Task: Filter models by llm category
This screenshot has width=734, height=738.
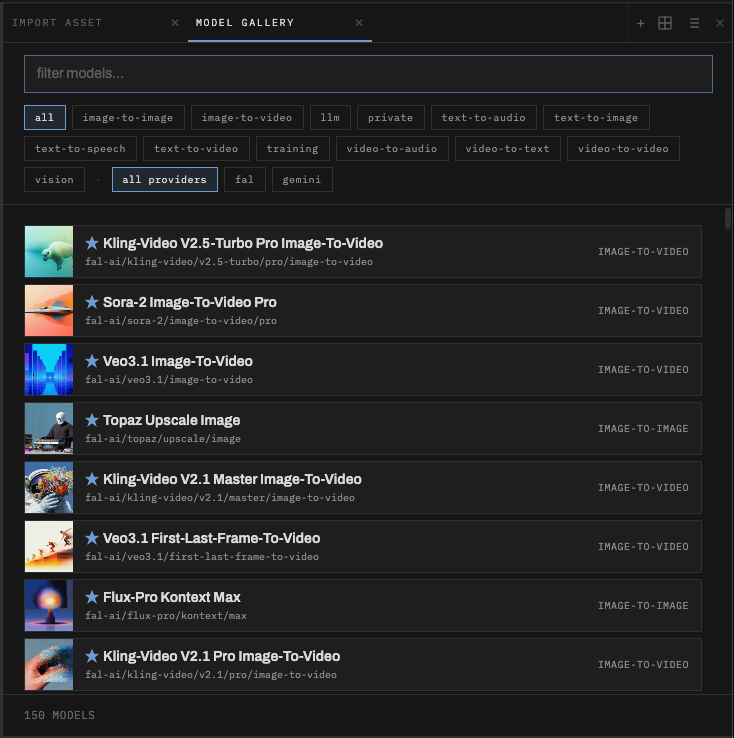Action: [330, 118]
